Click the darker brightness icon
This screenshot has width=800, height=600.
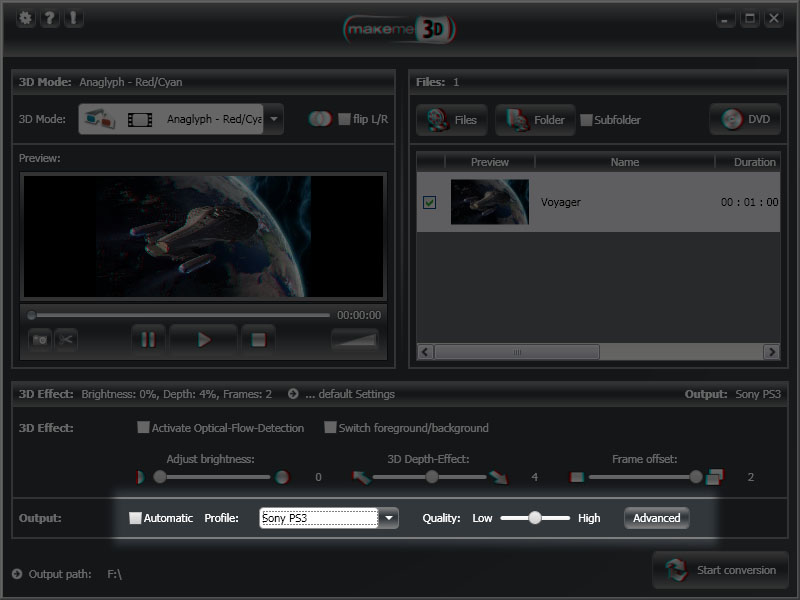[141, 477]
